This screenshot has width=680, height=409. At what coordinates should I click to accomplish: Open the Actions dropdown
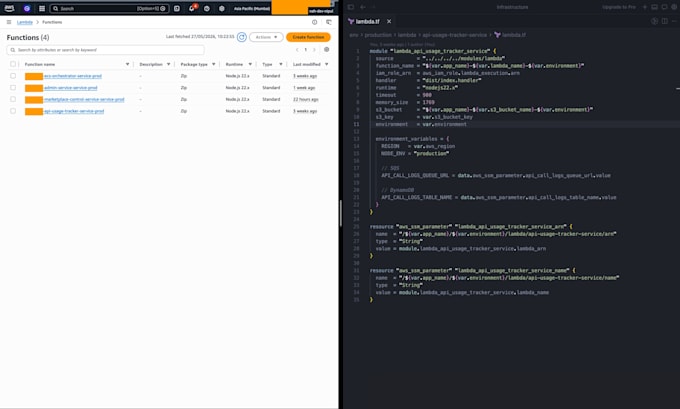coord(266,37)
